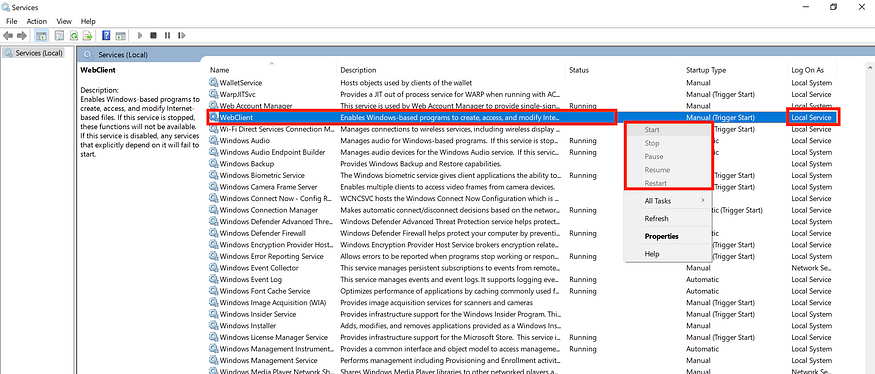
Task: Click the gear icon next to Windows Backup
Action: point(214,164)
